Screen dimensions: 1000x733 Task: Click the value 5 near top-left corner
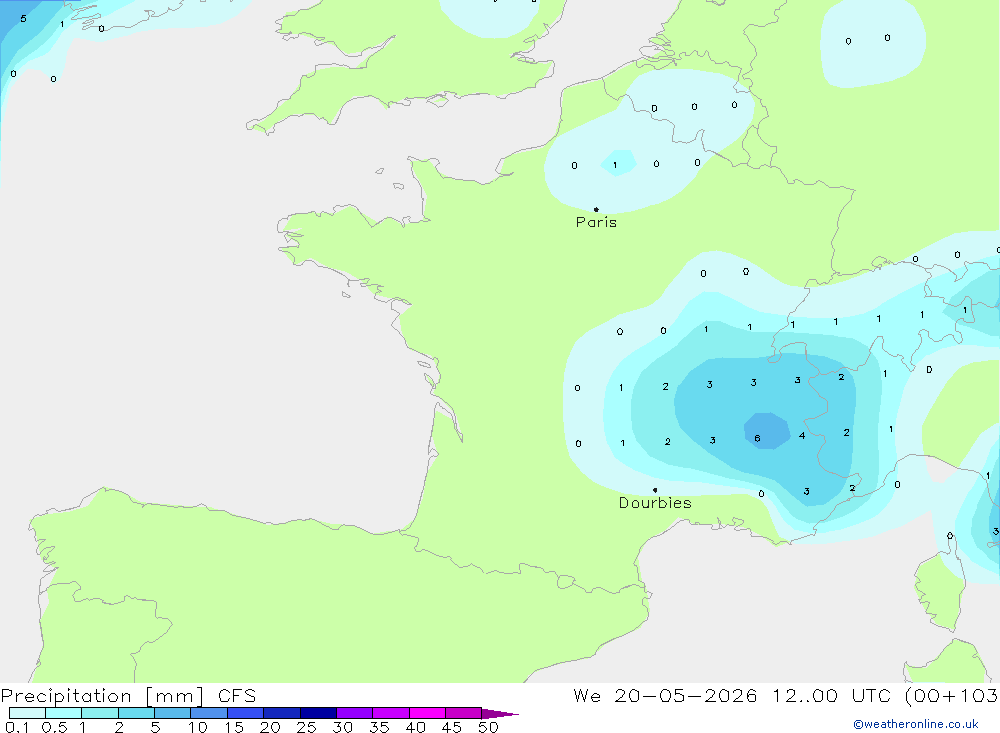coord(24,19)
